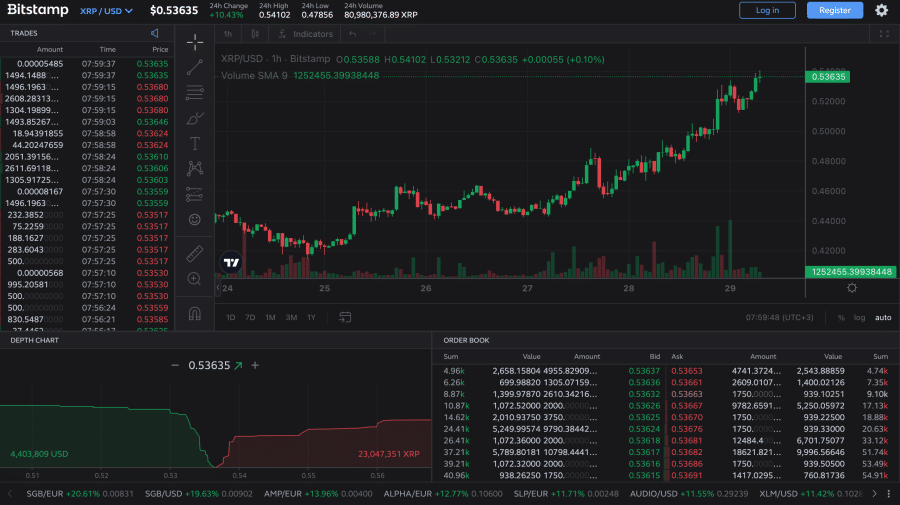The image size is (900, 505).
Task: Click the TradingView logo on chart
Action: (x=231, y=263)
